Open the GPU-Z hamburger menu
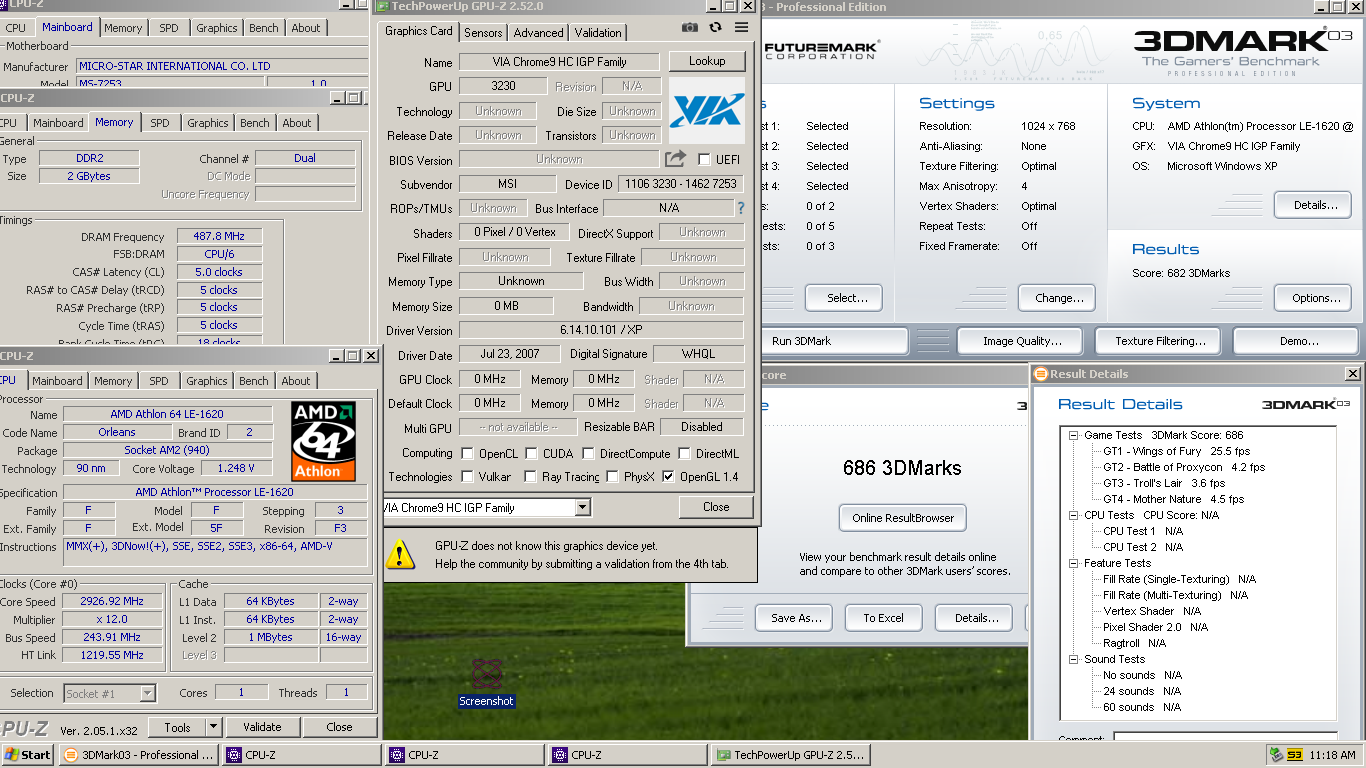 (741, 28)
